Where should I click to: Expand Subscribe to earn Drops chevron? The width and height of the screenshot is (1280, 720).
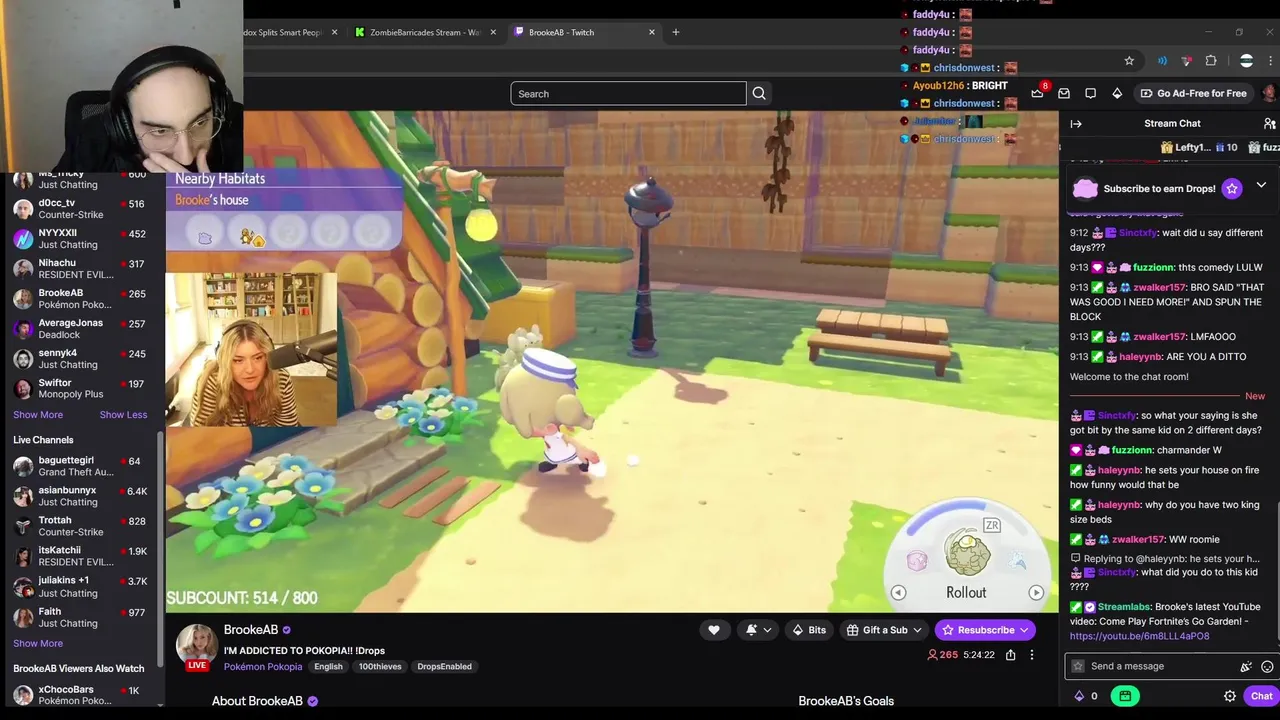pyautogui.click(x=1261, y=186)
